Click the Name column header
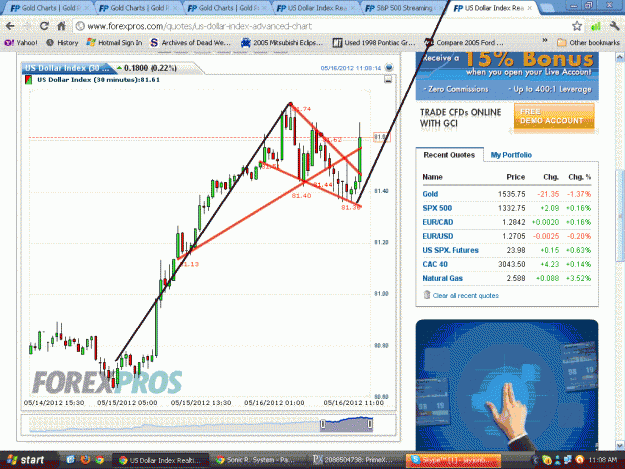625x469 pixels. pos(432,177)
